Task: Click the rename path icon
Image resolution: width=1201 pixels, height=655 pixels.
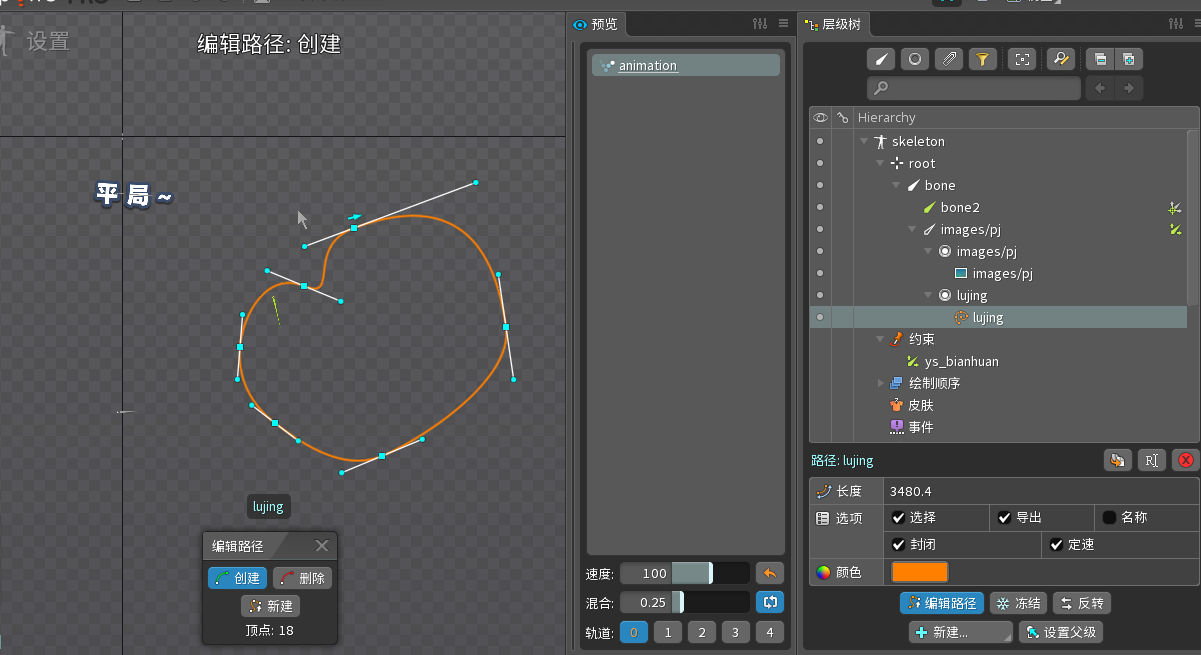Action: [1152, 460]
